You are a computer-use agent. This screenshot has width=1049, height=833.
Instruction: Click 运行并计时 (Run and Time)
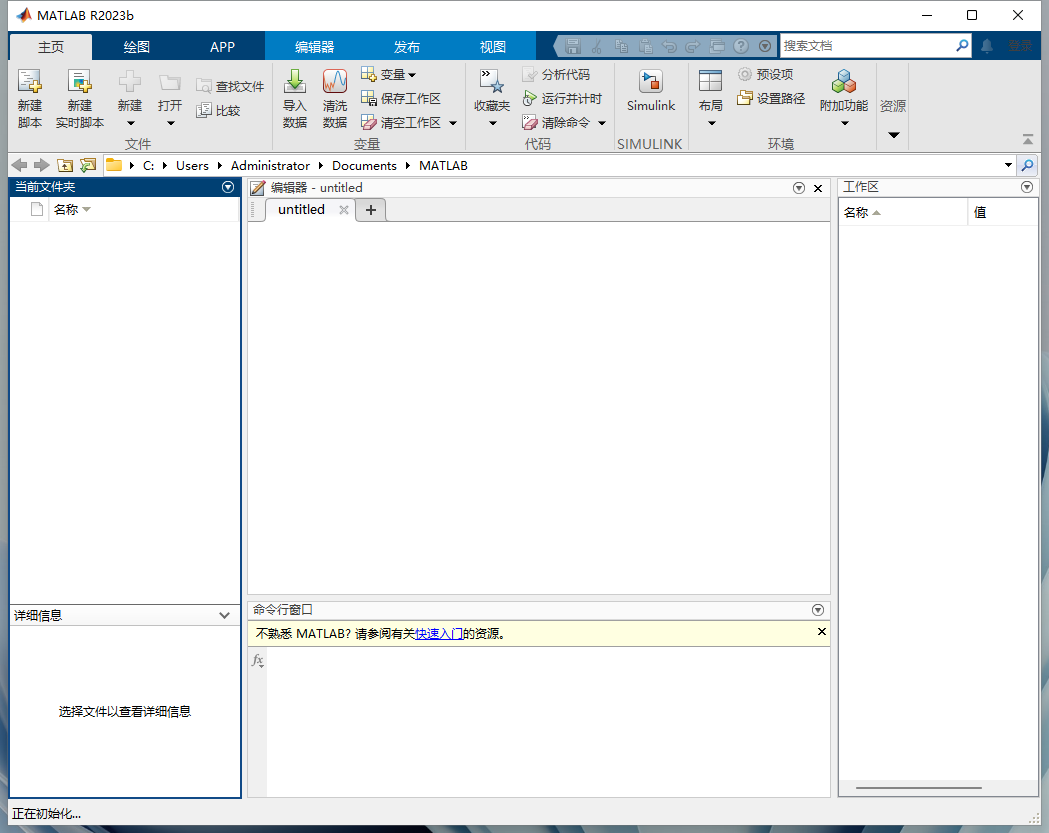(563, 98)
